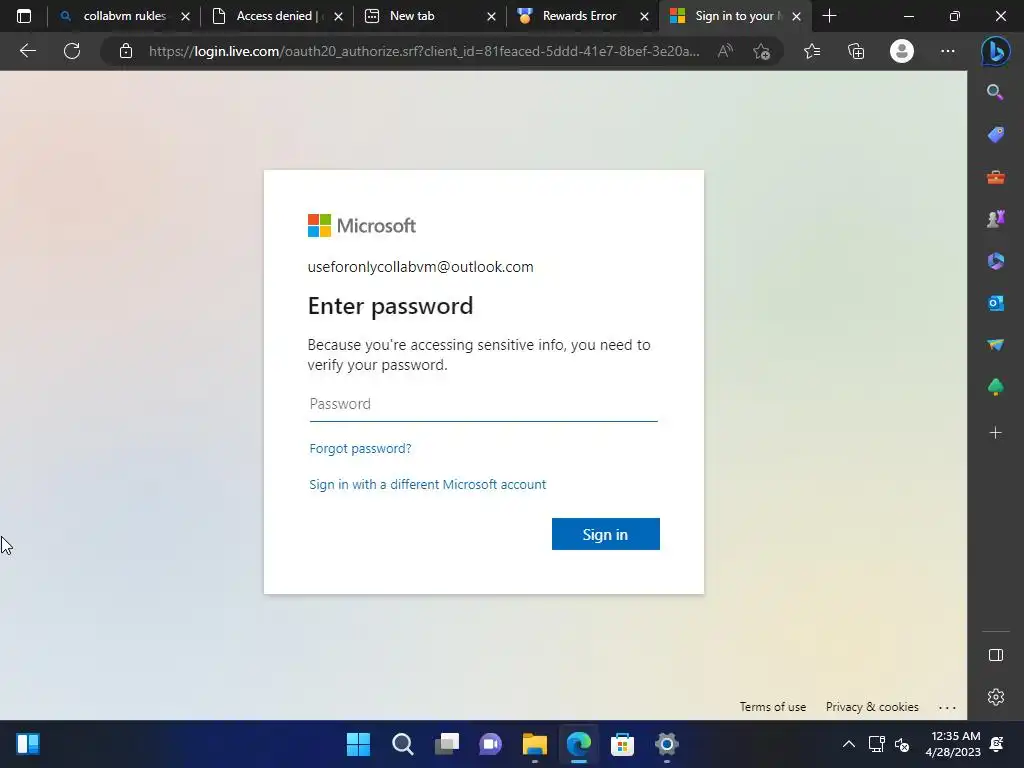Open sidebar Drop paper plane icon
The width and height of the screenshot is (1024, 768).
(995, 345)
